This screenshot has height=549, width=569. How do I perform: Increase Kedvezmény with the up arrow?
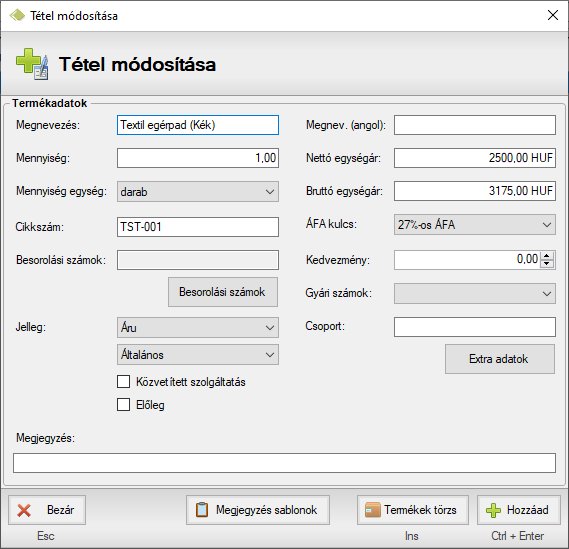tap(547, 256)
